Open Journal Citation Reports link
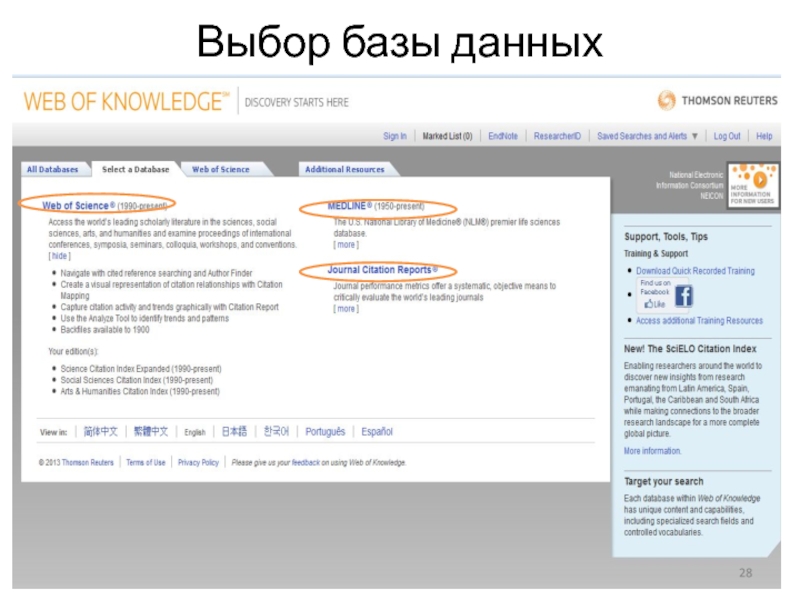Image resolution: width=800 pixels, height=600 pixels. [x=383, y=269]
